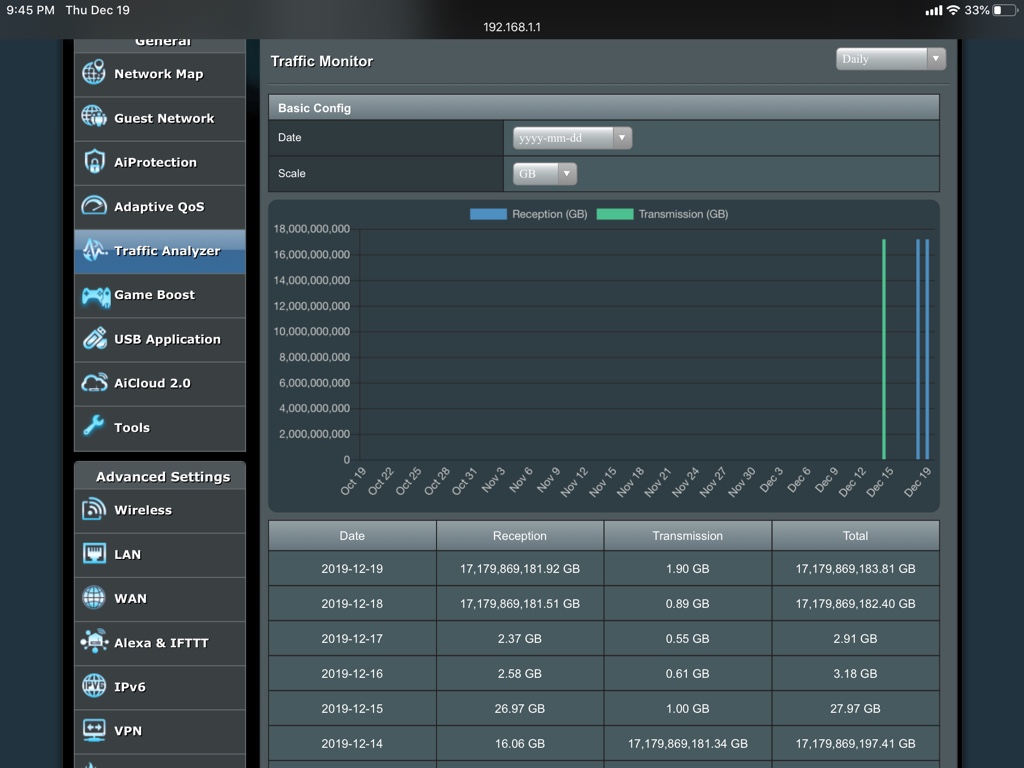Click the Guest Network icon
Viewport: 1024px width, 768px height.
(94, 117)
